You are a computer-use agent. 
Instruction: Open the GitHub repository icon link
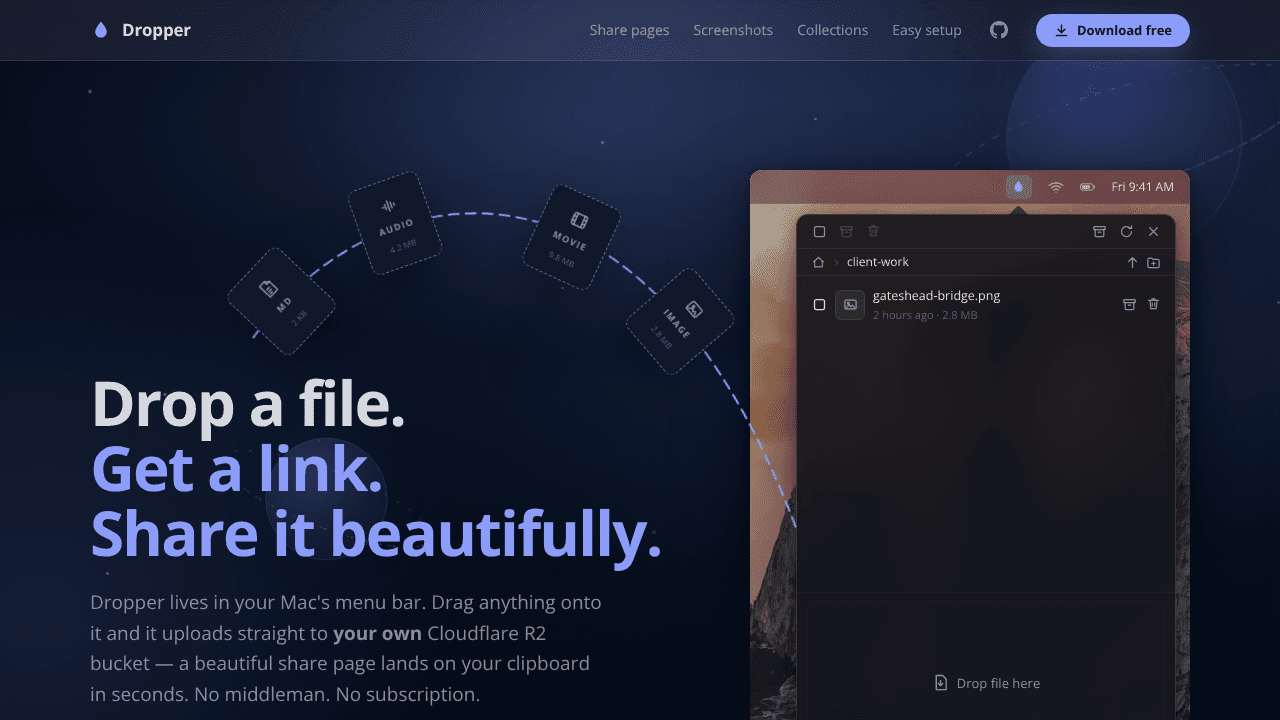click(x=999, y=30)
